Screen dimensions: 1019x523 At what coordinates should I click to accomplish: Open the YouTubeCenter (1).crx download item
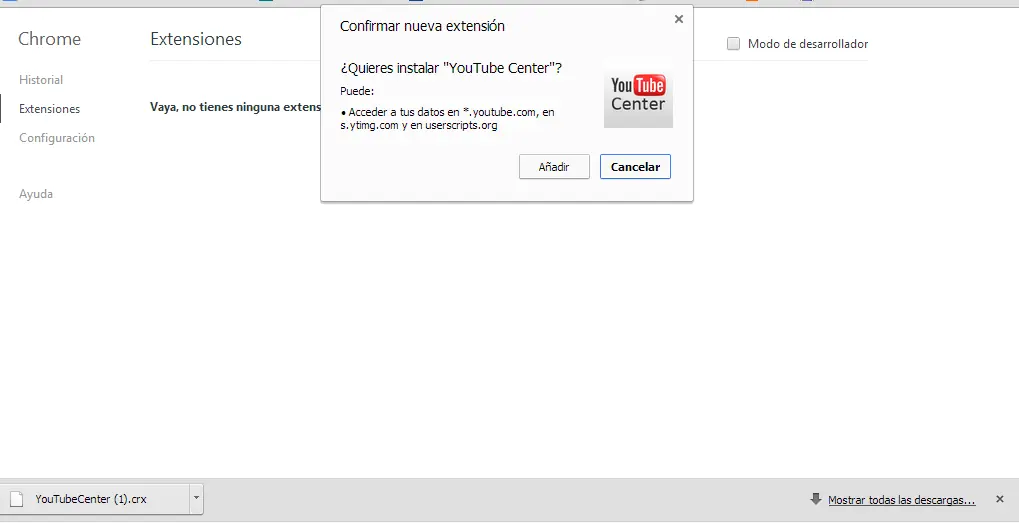(x=95, y=500)
